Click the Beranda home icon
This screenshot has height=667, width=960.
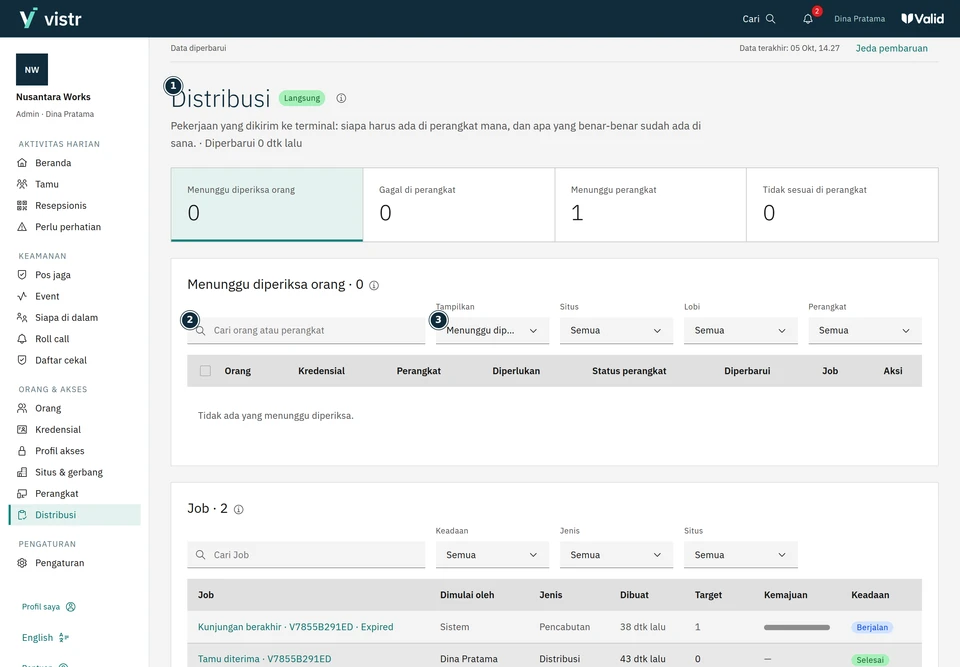[22, 163]
